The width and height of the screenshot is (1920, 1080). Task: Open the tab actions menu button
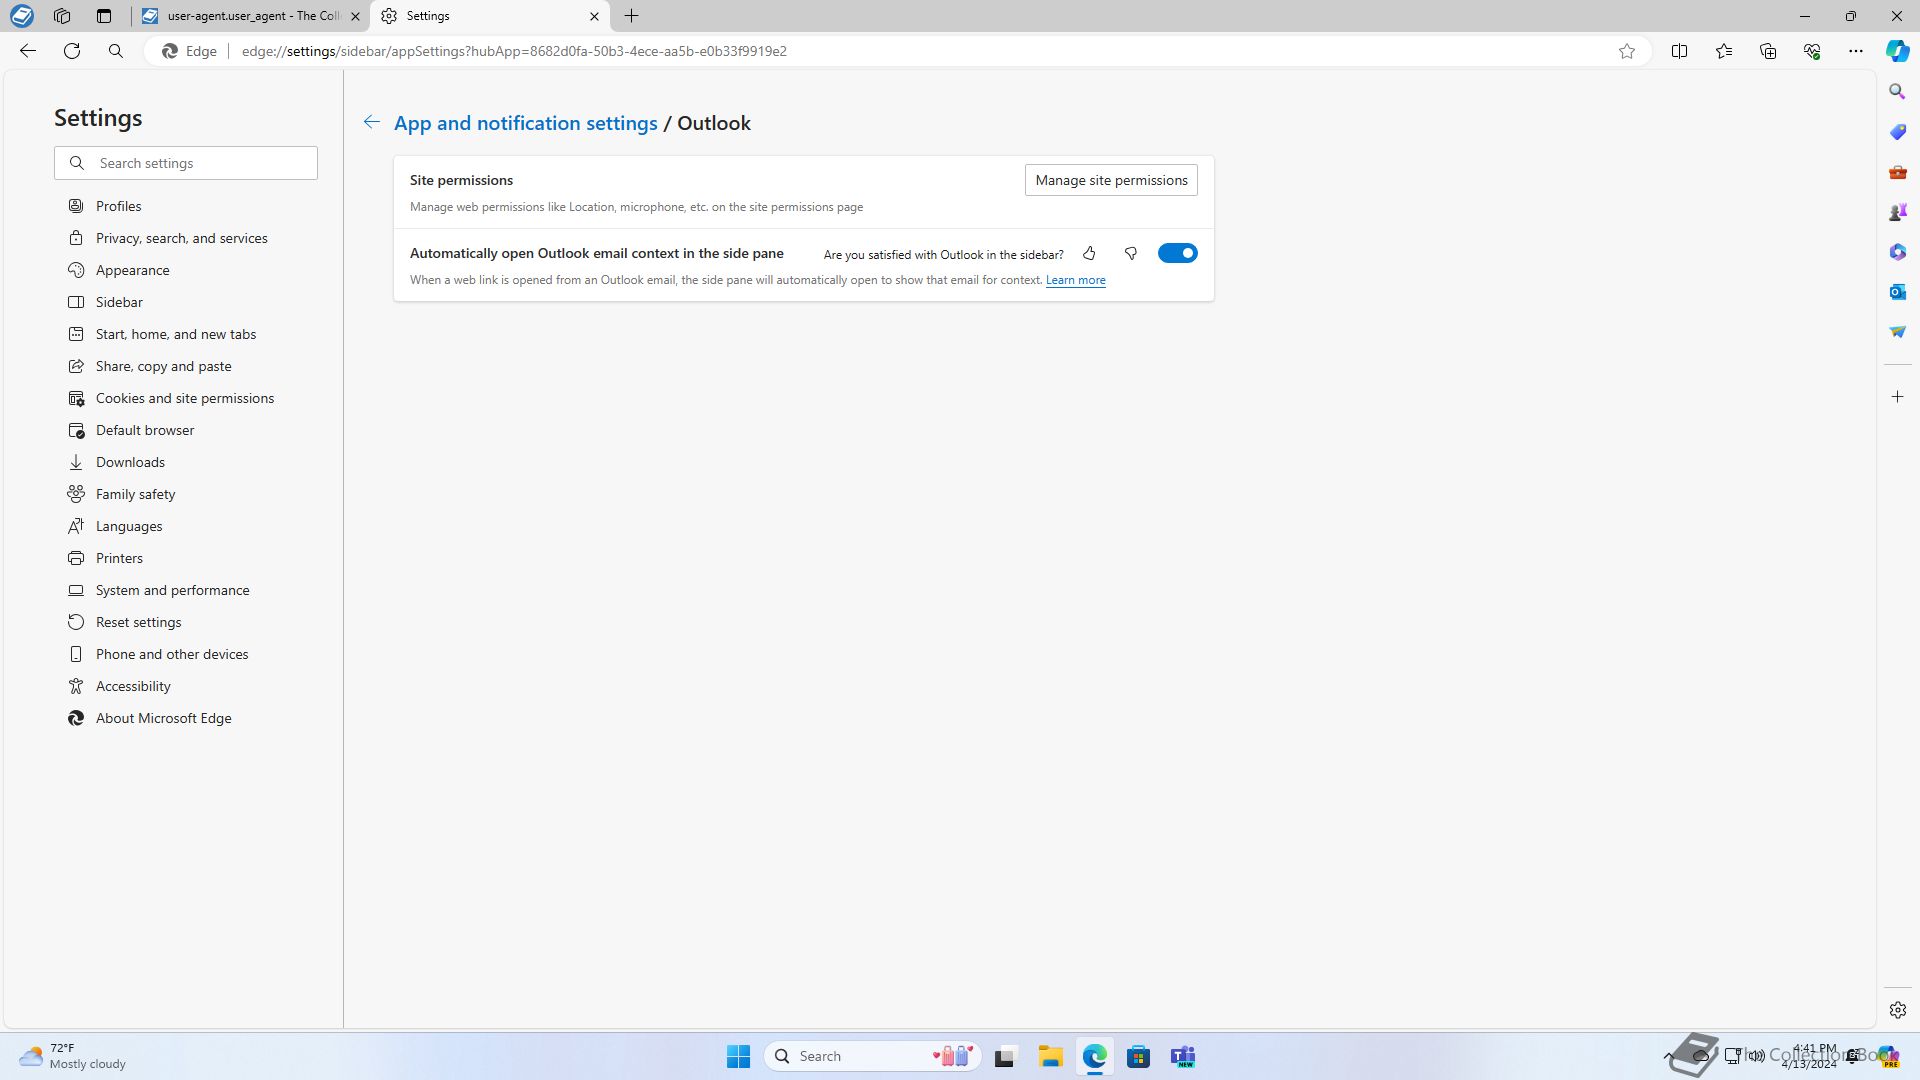(104, 16)
